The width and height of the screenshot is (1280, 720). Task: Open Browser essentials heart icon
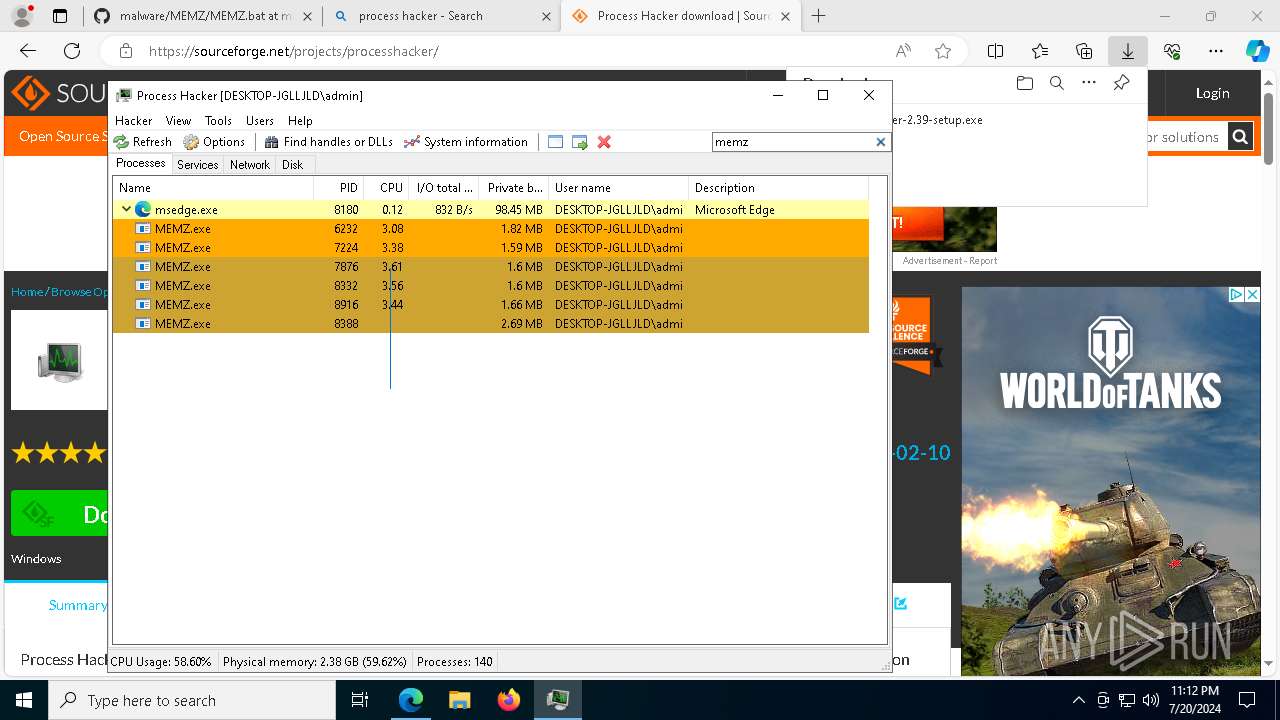coord(1172,51)
